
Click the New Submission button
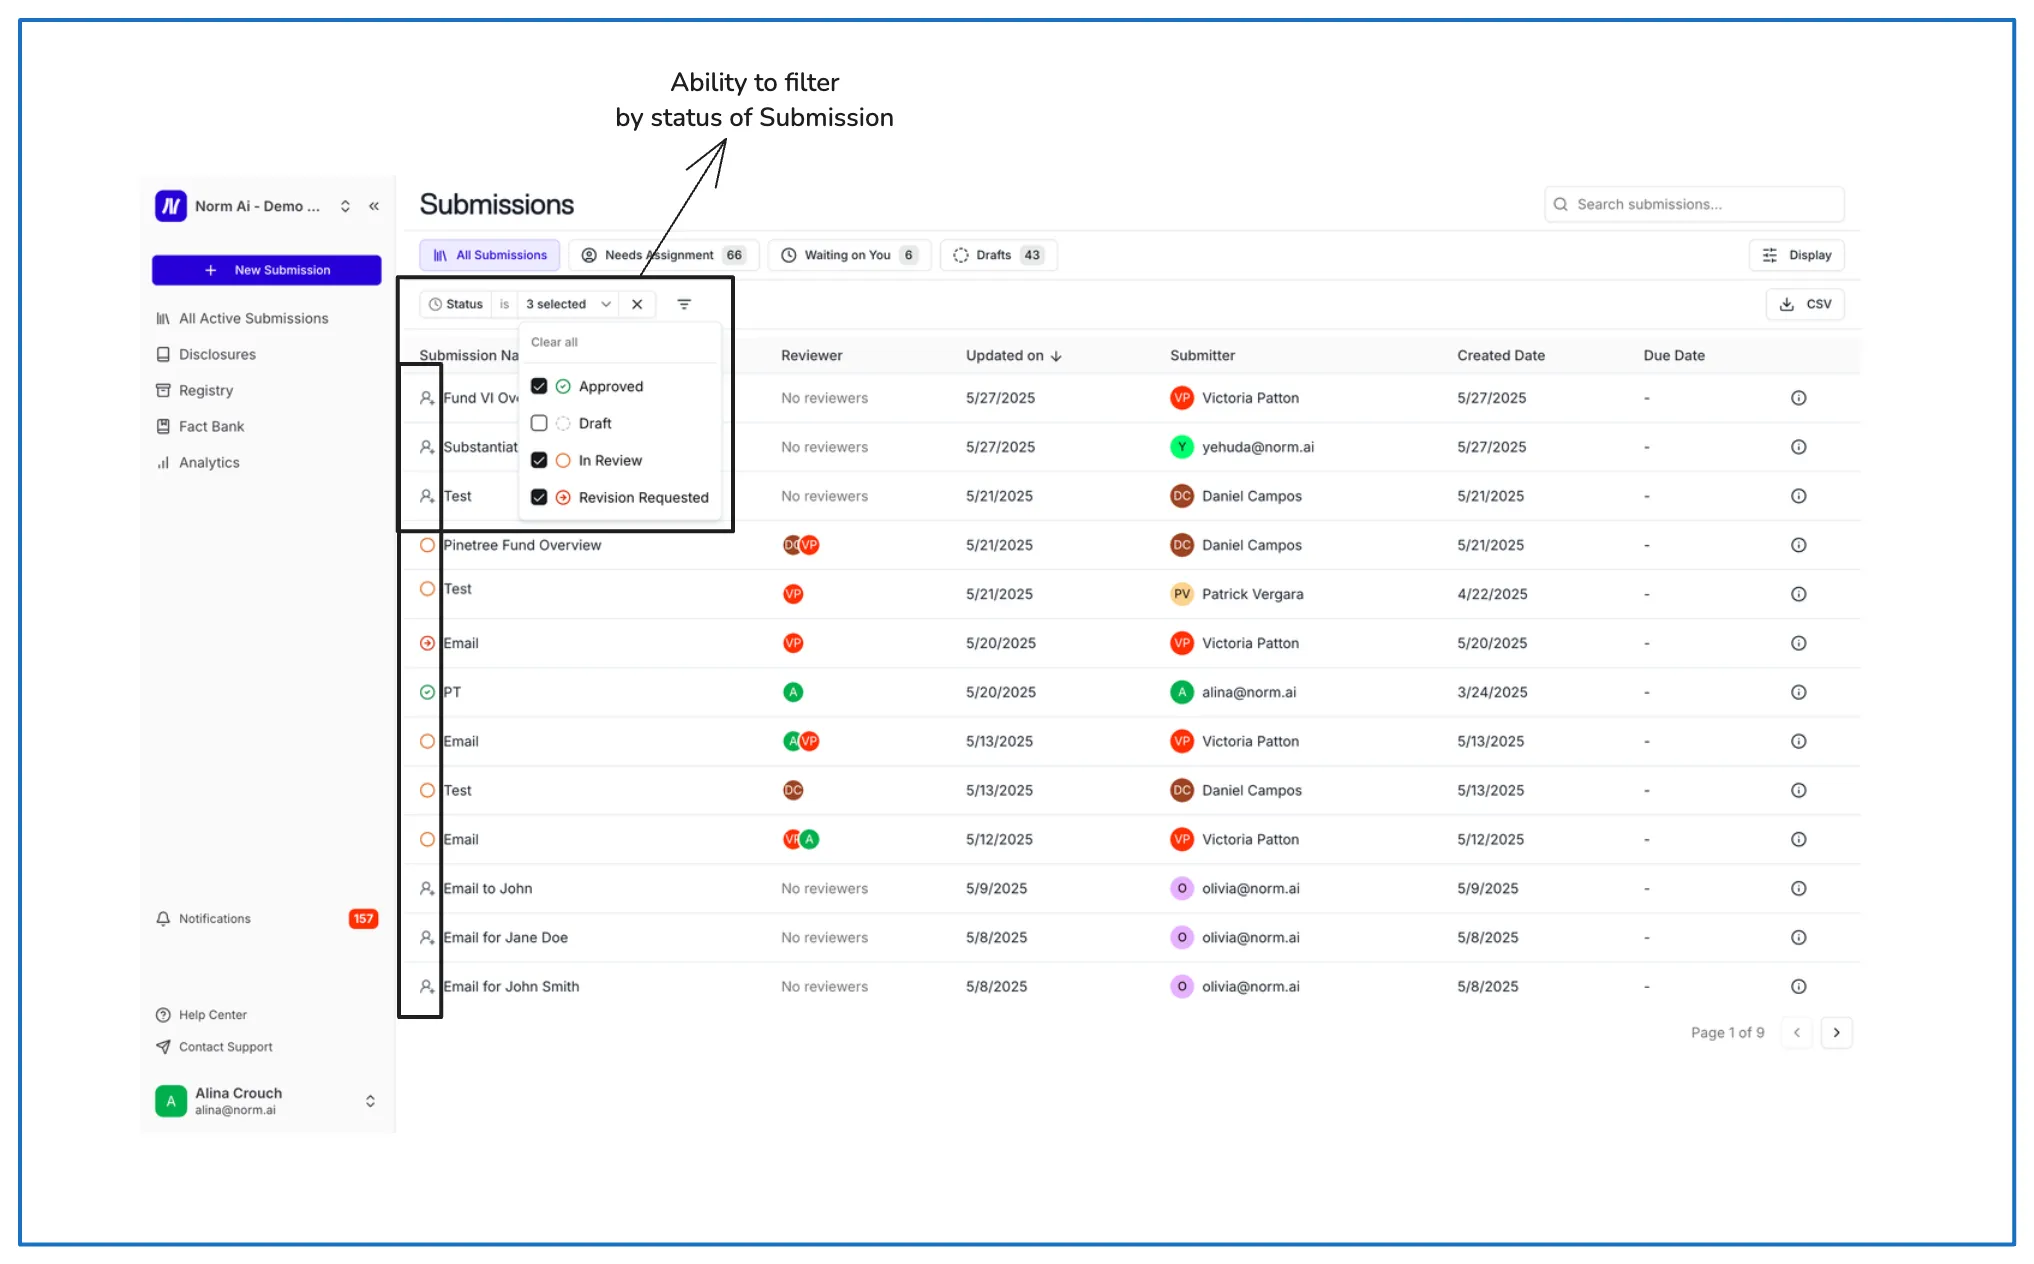click(x=266, y=270)
